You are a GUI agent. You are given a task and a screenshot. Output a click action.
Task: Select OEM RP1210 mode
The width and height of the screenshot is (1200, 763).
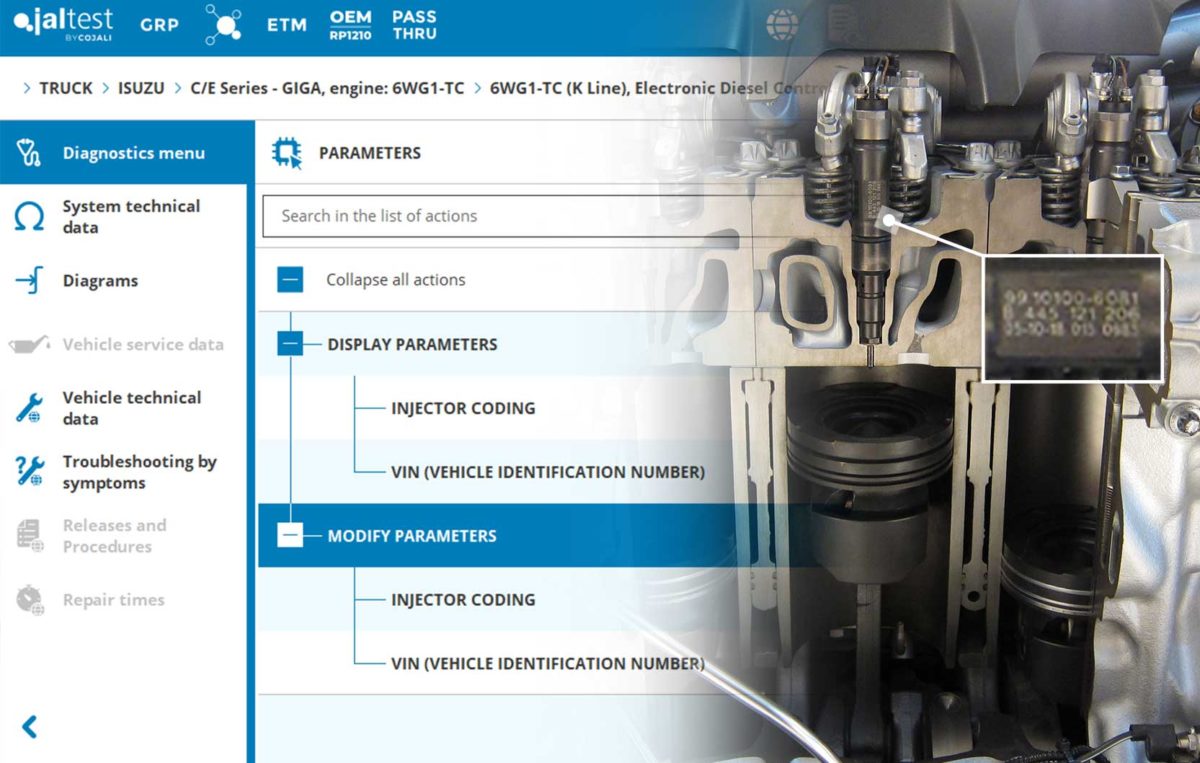coord(350,25)
